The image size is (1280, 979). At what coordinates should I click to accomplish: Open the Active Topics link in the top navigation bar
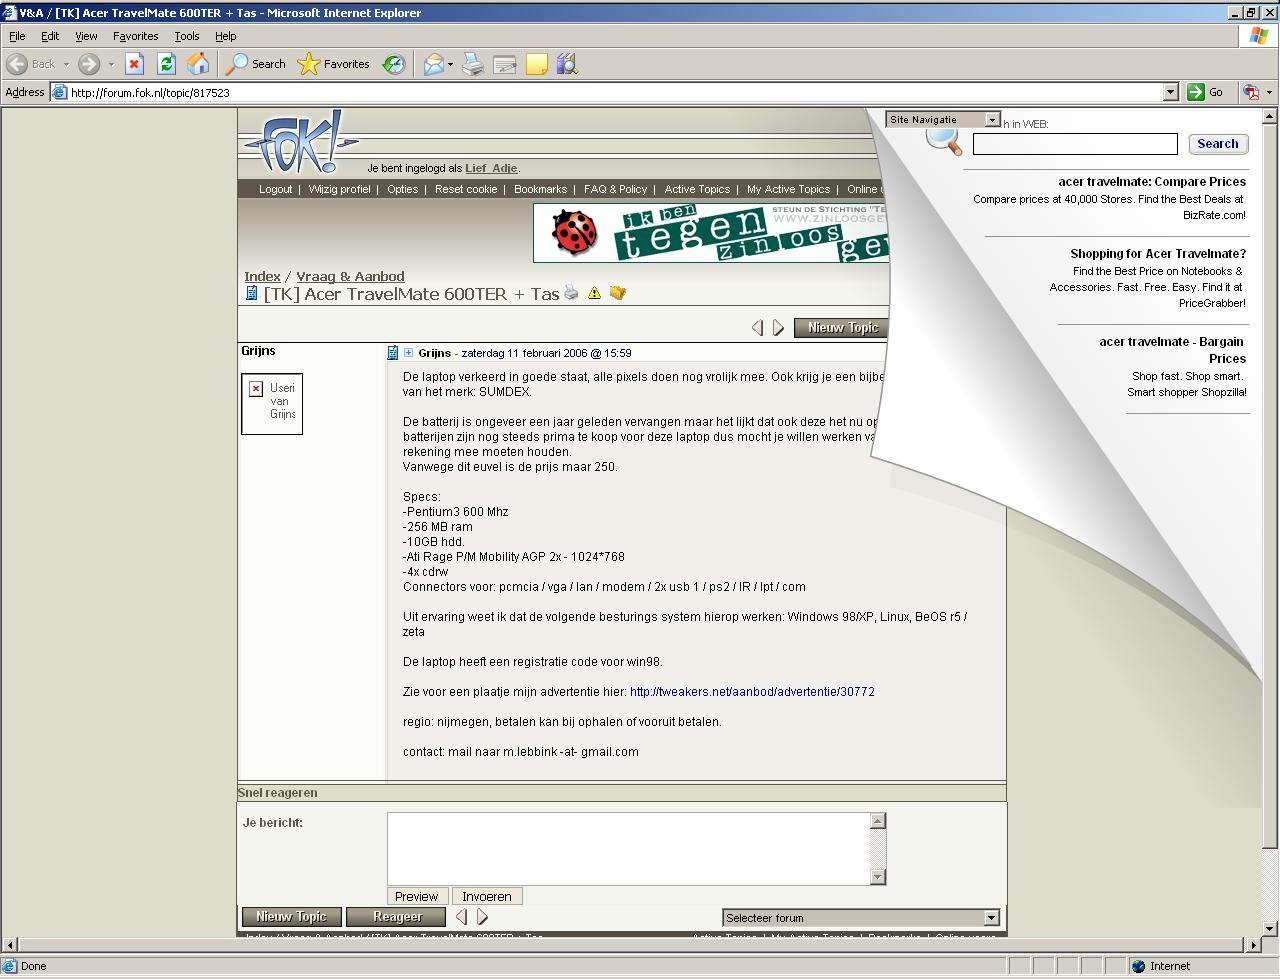[x=697, y=189]
